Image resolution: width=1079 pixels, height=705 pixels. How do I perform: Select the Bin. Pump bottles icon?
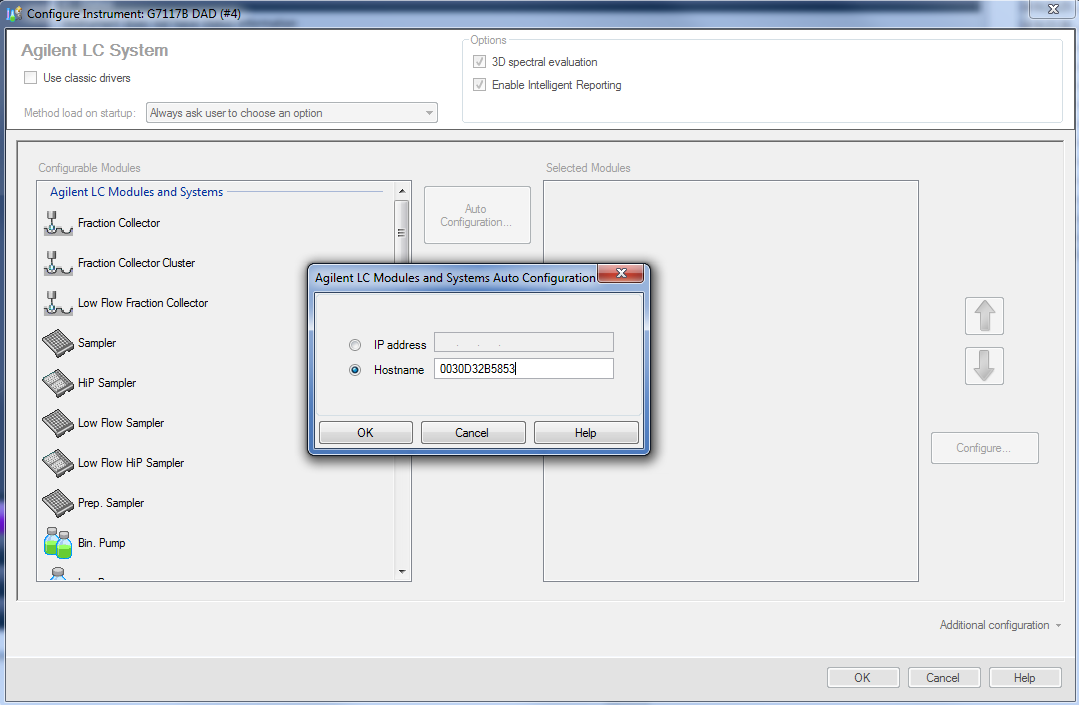tap(58, 543)
